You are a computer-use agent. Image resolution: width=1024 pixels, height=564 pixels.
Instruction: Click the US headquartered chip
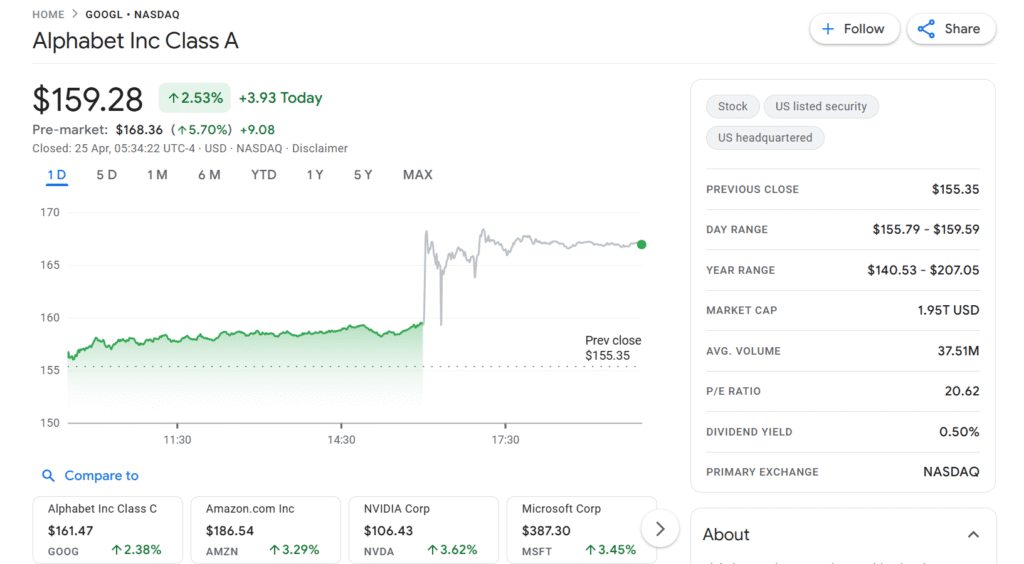[765, 138]
